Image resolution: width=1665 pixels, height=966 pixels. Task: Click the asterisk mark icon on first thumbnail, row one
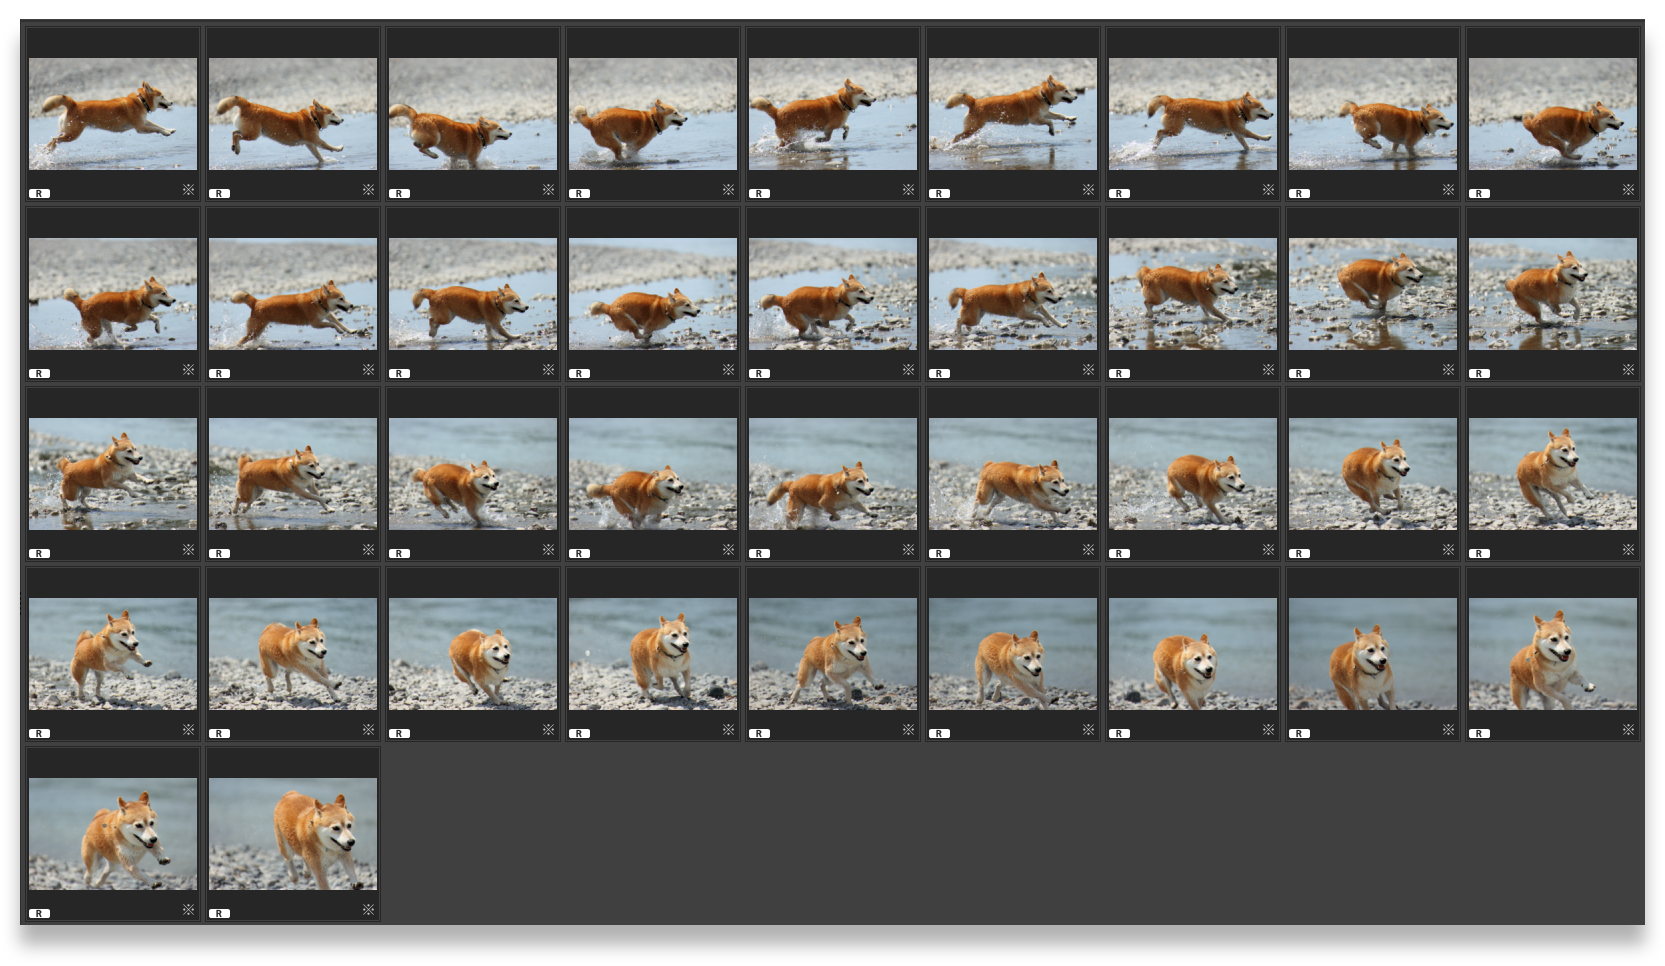[x=188, y=189]
